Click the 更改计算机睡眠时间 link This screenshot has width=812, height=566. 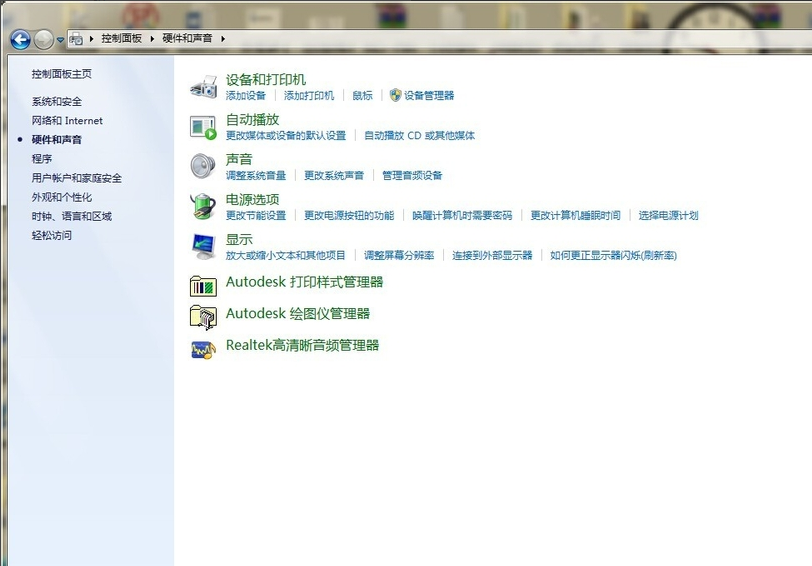click(x=575, y=215)
